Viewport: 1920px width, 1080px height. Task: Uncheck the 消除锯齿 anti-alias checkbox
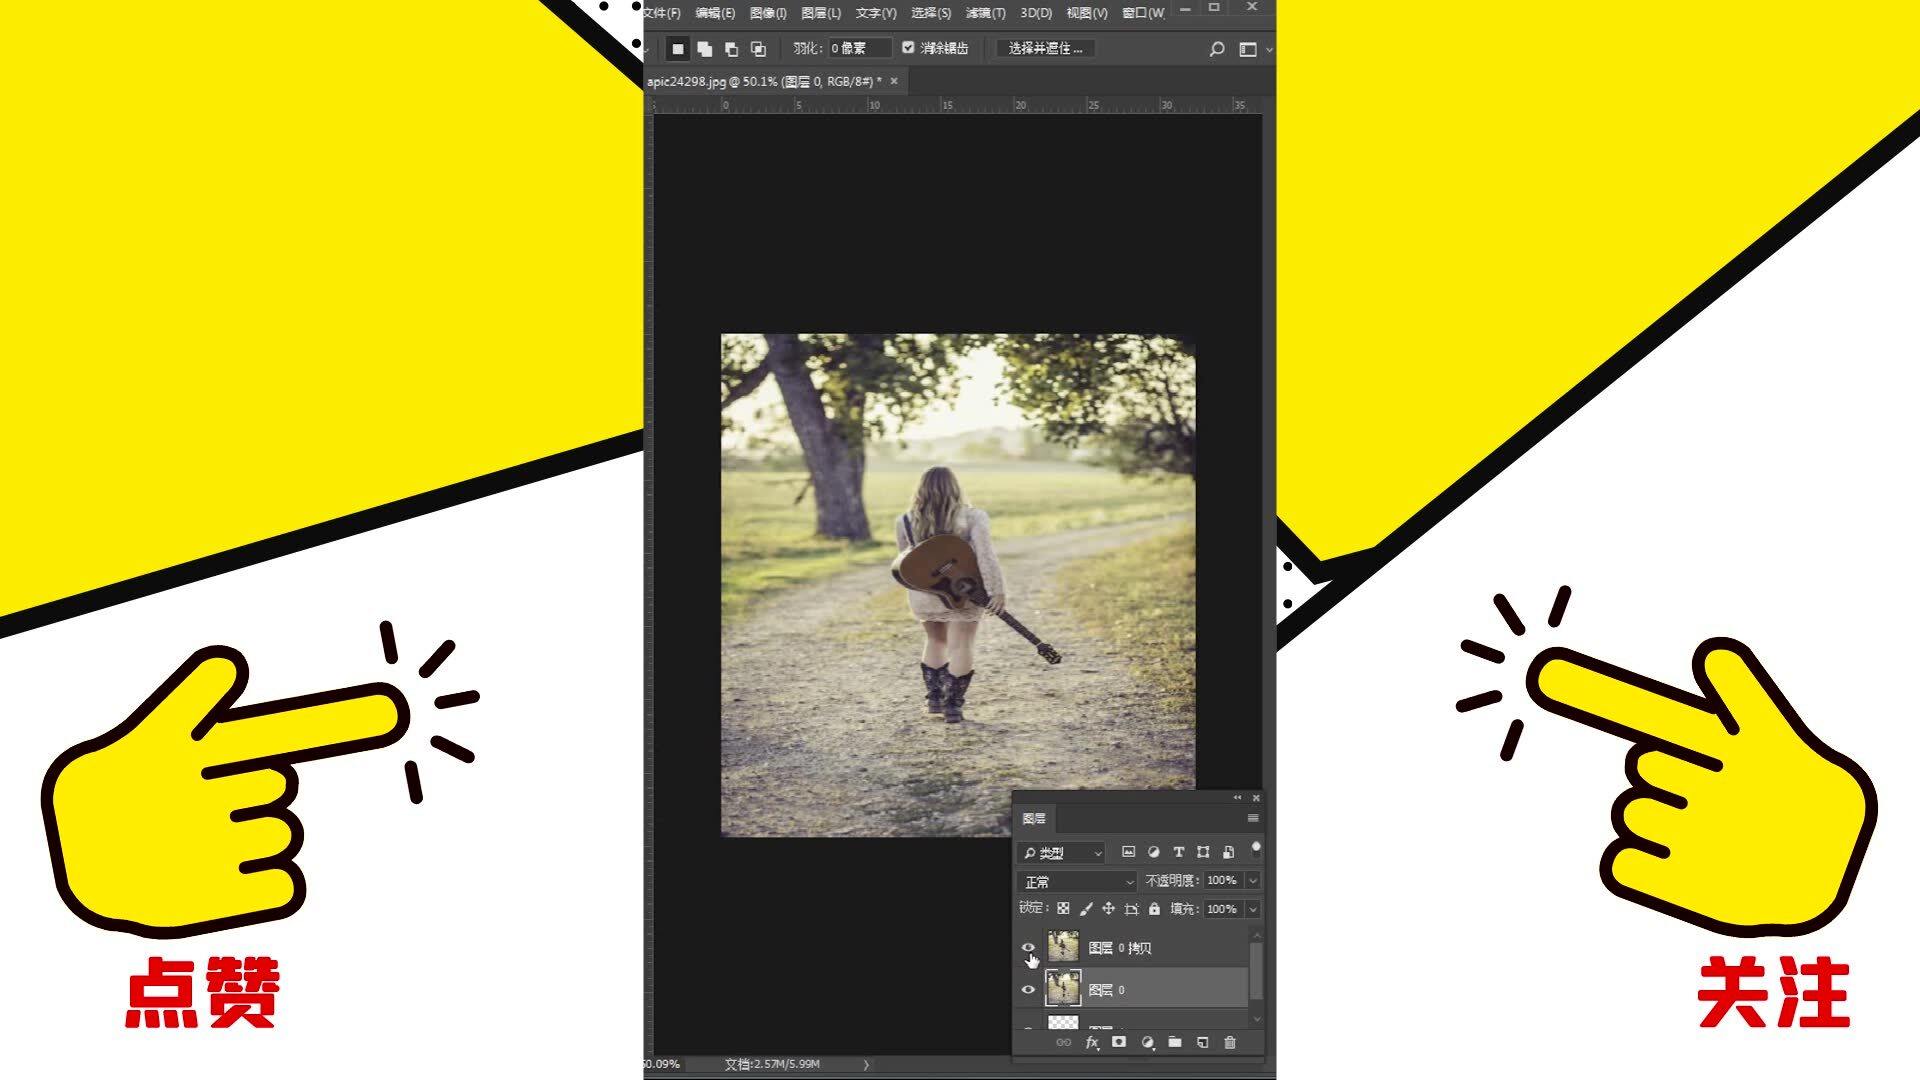click(908, 48)
